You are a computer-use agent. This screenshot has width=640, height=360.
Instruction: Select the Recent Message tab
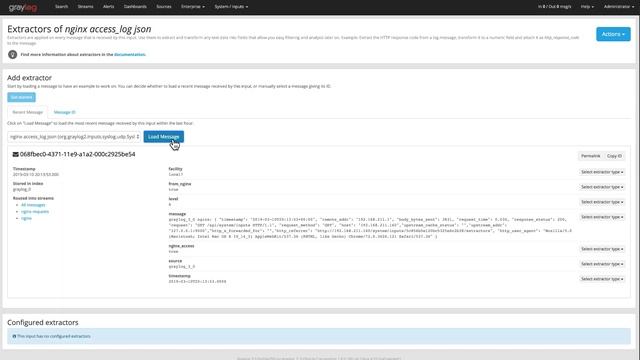click(27, 112)
